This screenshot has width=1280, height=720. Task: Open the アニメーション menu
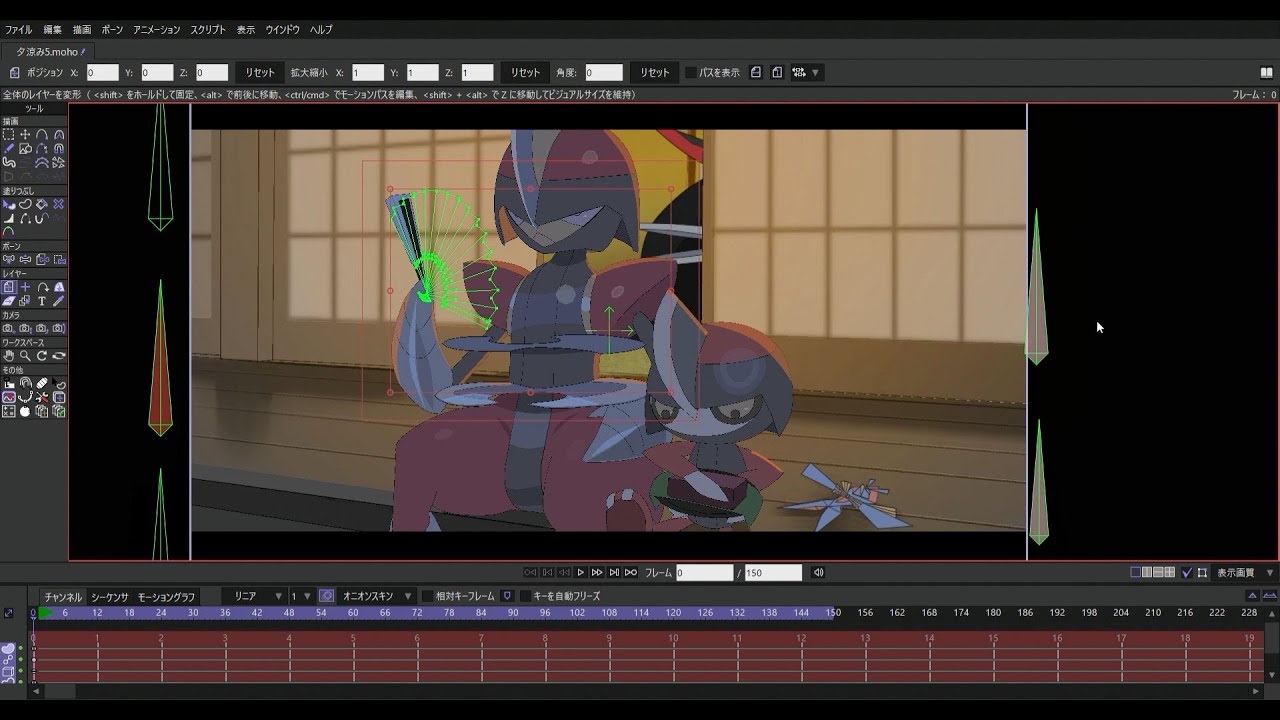tap(157, 30)
